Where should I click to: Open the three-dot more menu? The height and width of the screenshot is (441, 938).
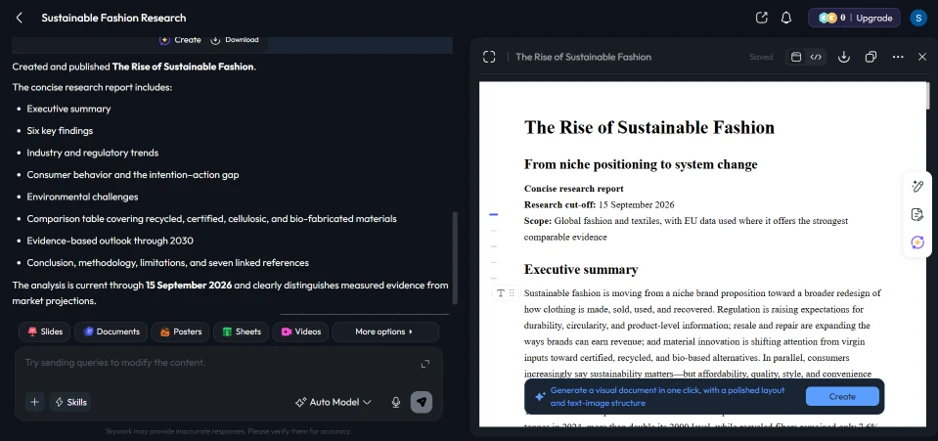point(898,57)
